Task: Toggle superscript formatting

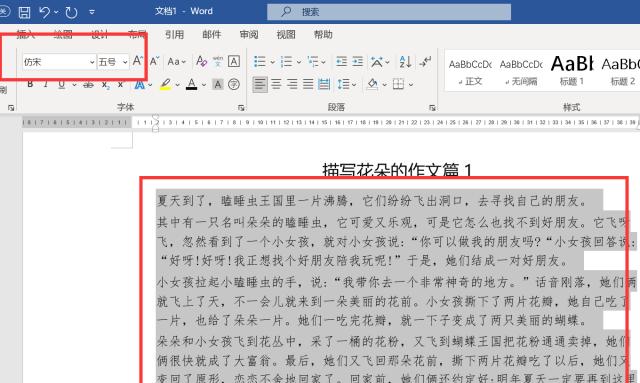Action: pos(120,85)
